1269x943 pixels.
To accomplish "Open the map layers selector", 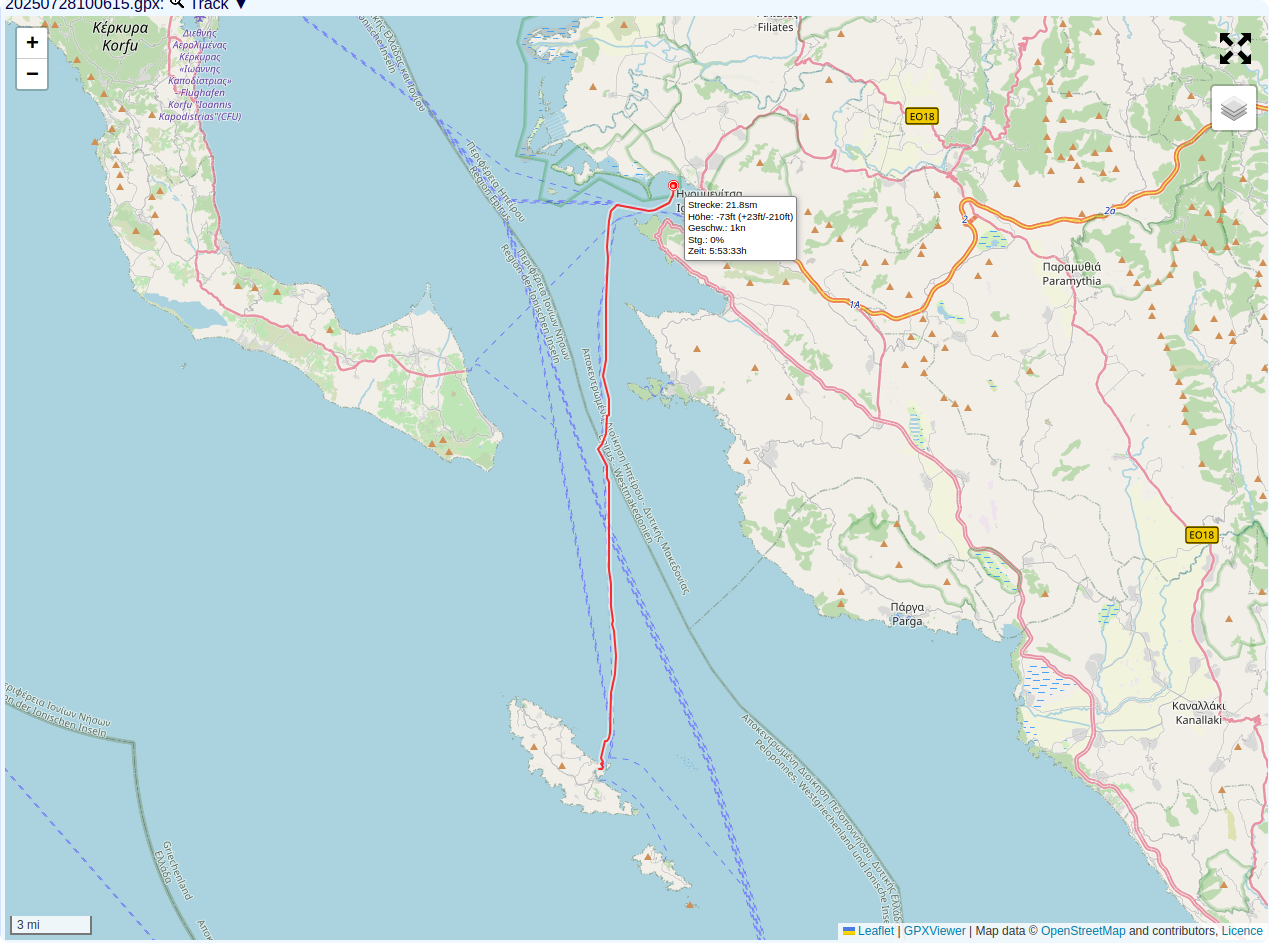I will (1234, 108).
